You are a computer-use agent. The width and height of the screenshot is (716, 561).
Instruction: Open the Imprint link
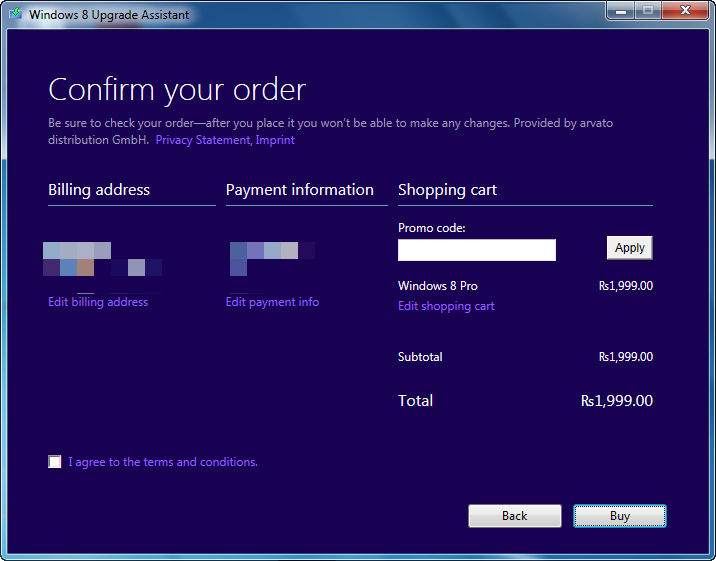click(275, 140)
